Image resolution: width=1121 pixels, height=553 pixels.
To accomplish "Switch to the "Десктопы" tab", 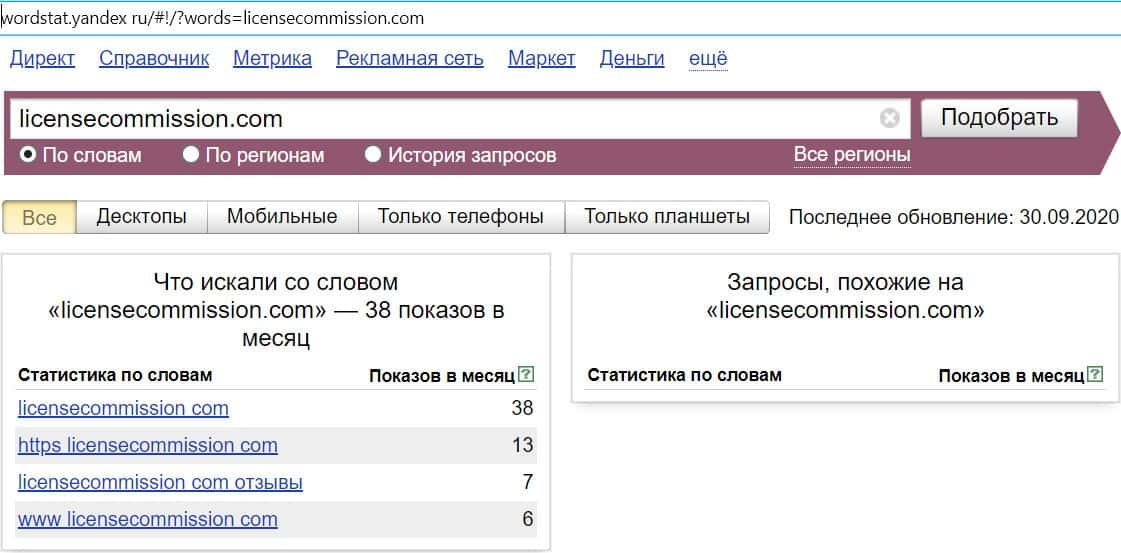I will (x=141, y=216).
